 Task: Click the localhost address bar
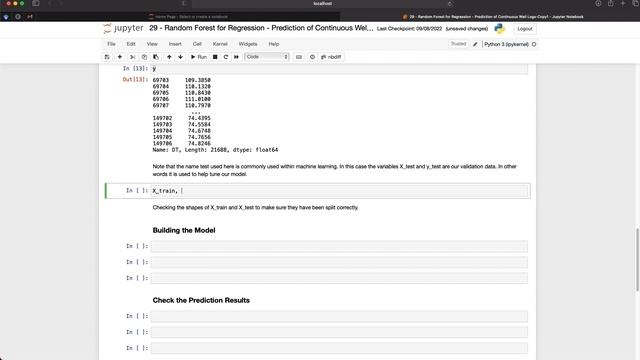[322, 4]
